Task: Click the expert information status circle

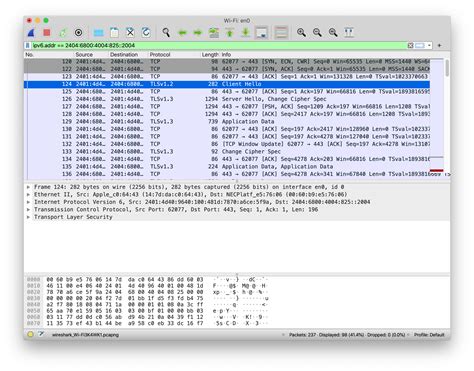Action: coord(30,334)
